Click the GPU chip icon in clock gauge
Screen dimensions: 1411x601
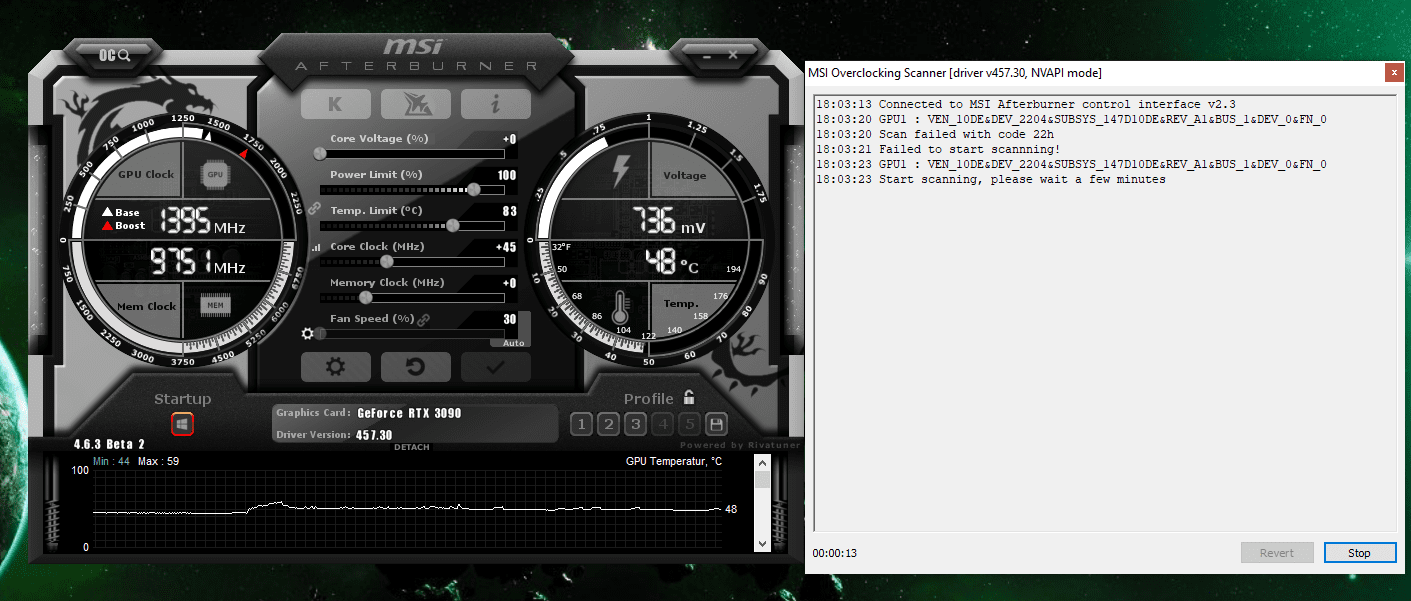click(215, 174)
